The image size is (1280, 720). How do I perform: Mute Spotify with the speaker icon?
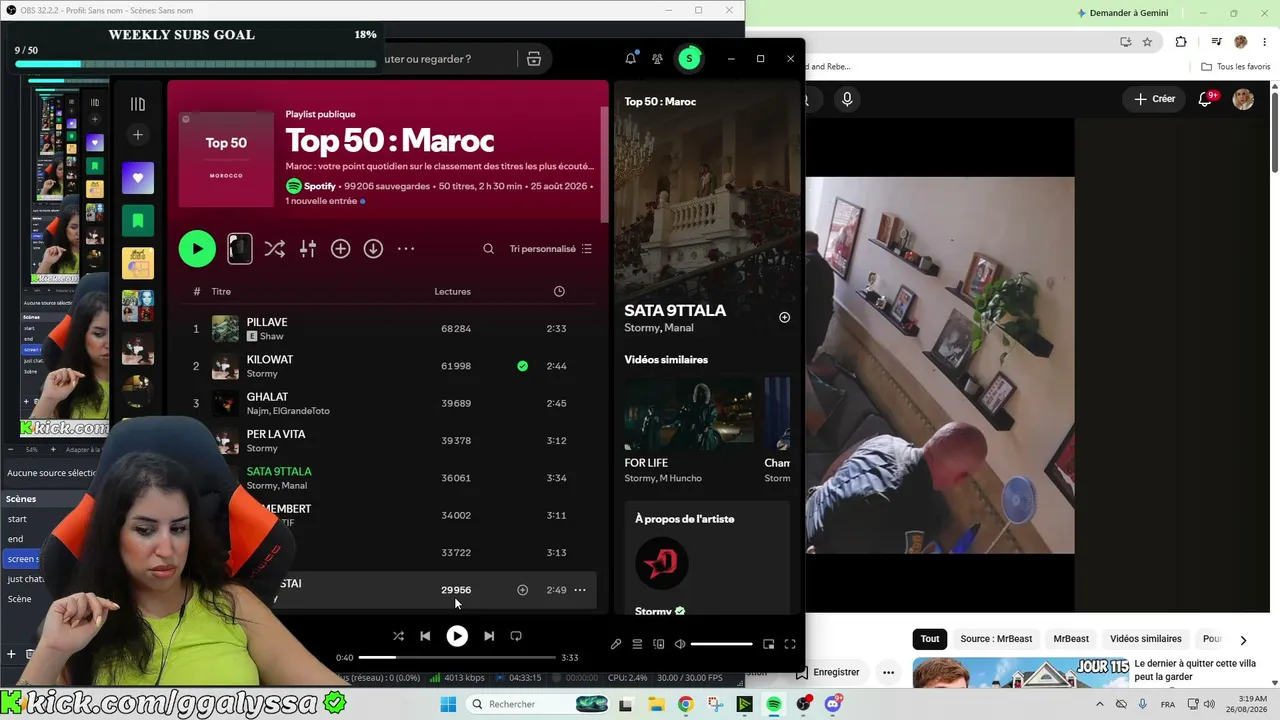pos(680,645)
